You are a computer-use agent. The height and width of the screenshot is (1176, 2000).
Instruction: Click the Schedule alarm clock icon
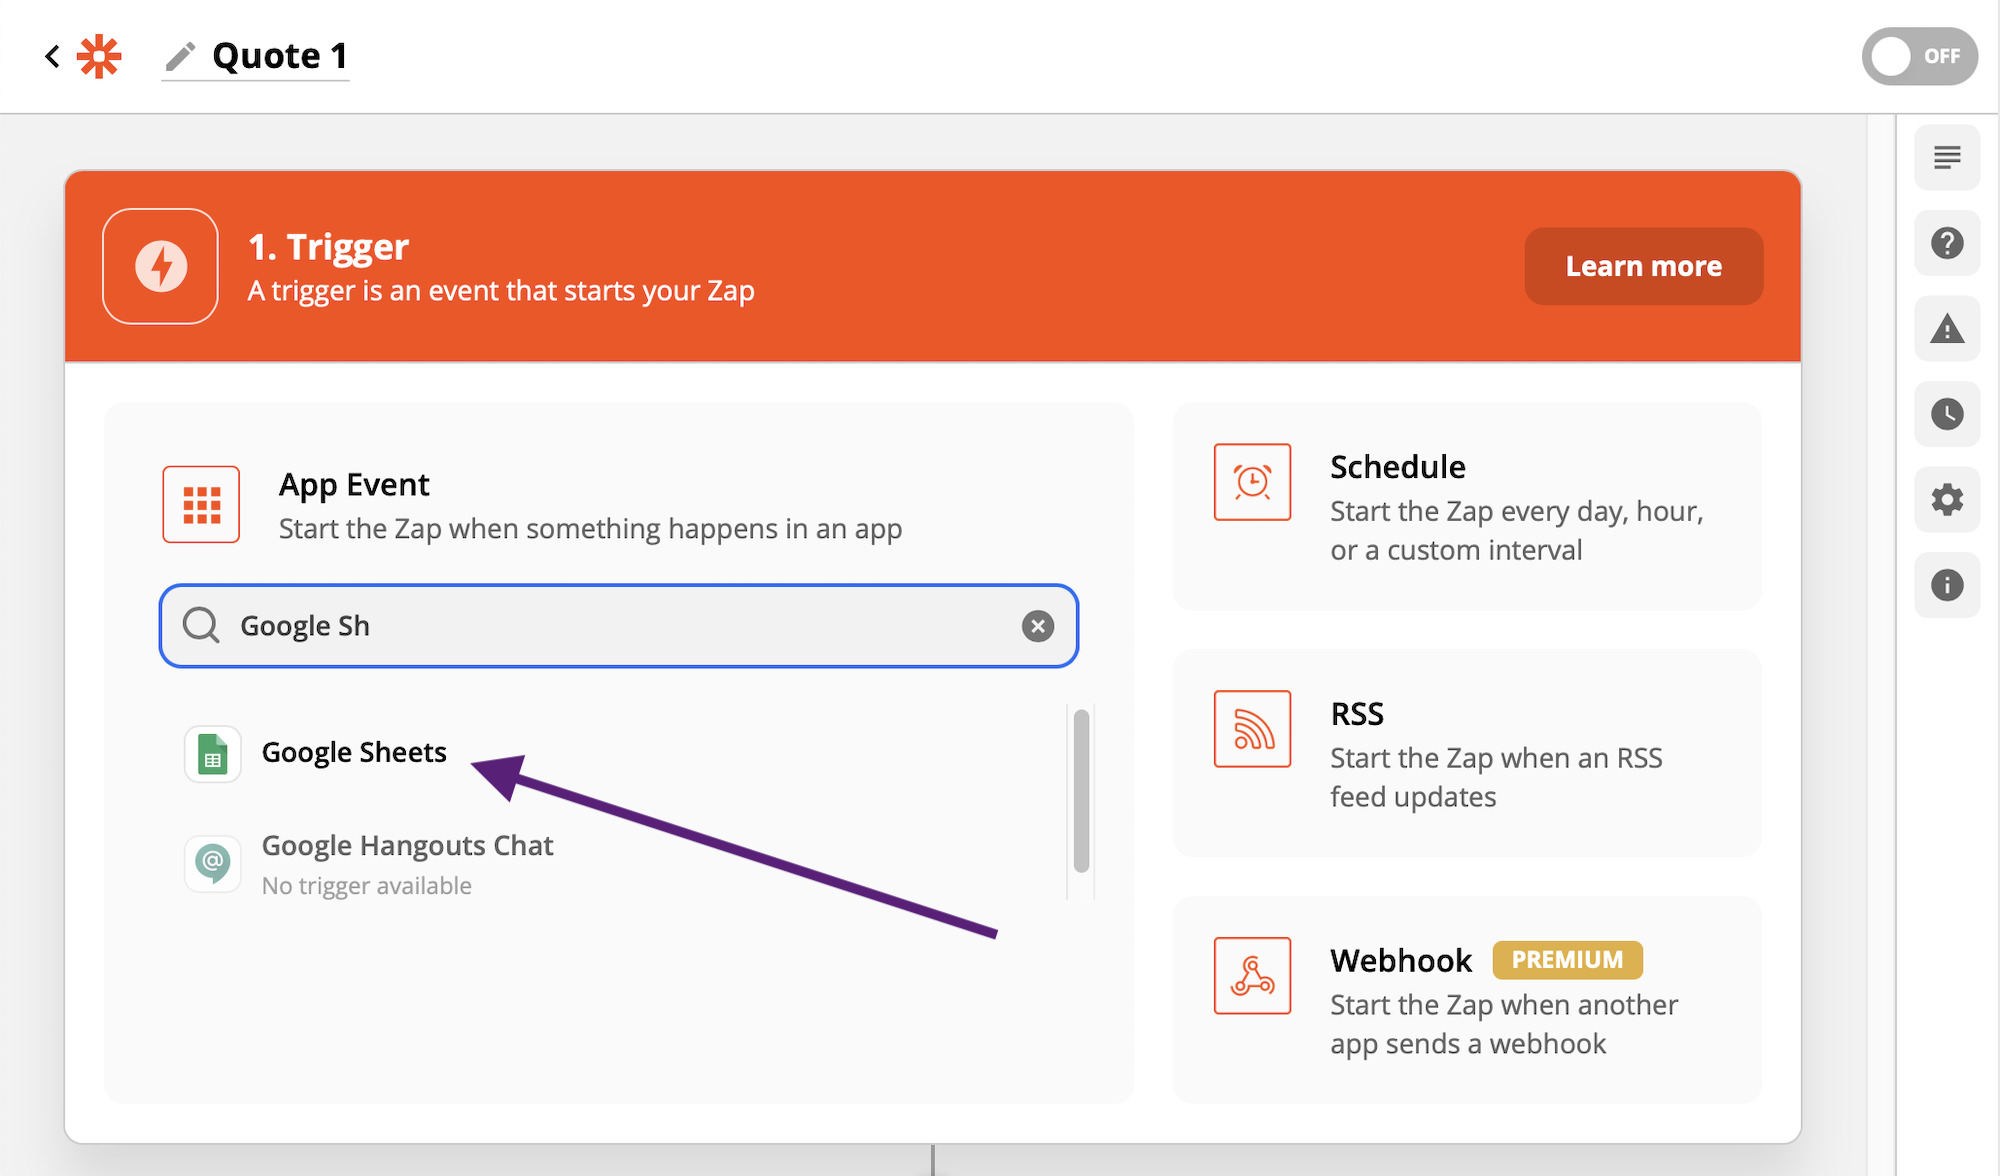(1252, 483)
